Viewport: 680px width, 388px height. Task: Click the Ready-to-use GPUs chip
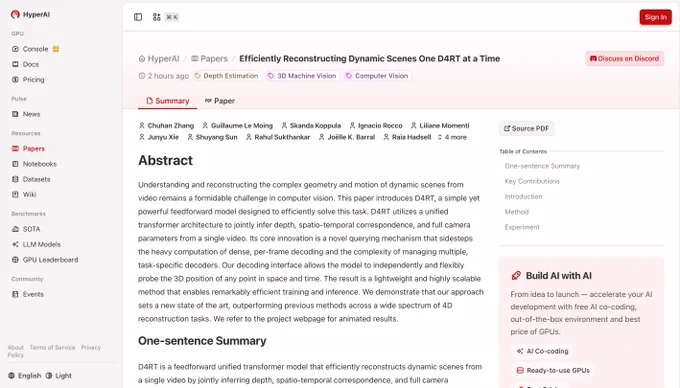[x=553, y=370]
